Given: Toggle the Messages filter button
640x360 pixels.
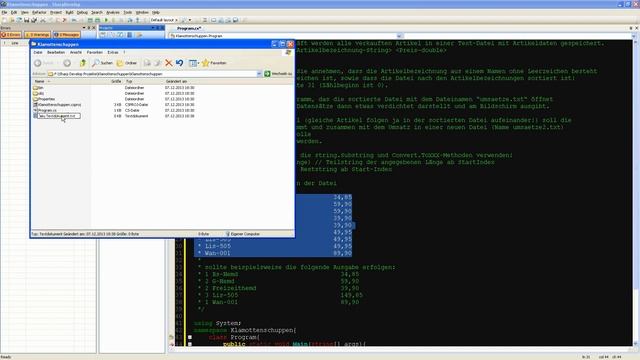Looking at the screenshot, I should [67, 35].
